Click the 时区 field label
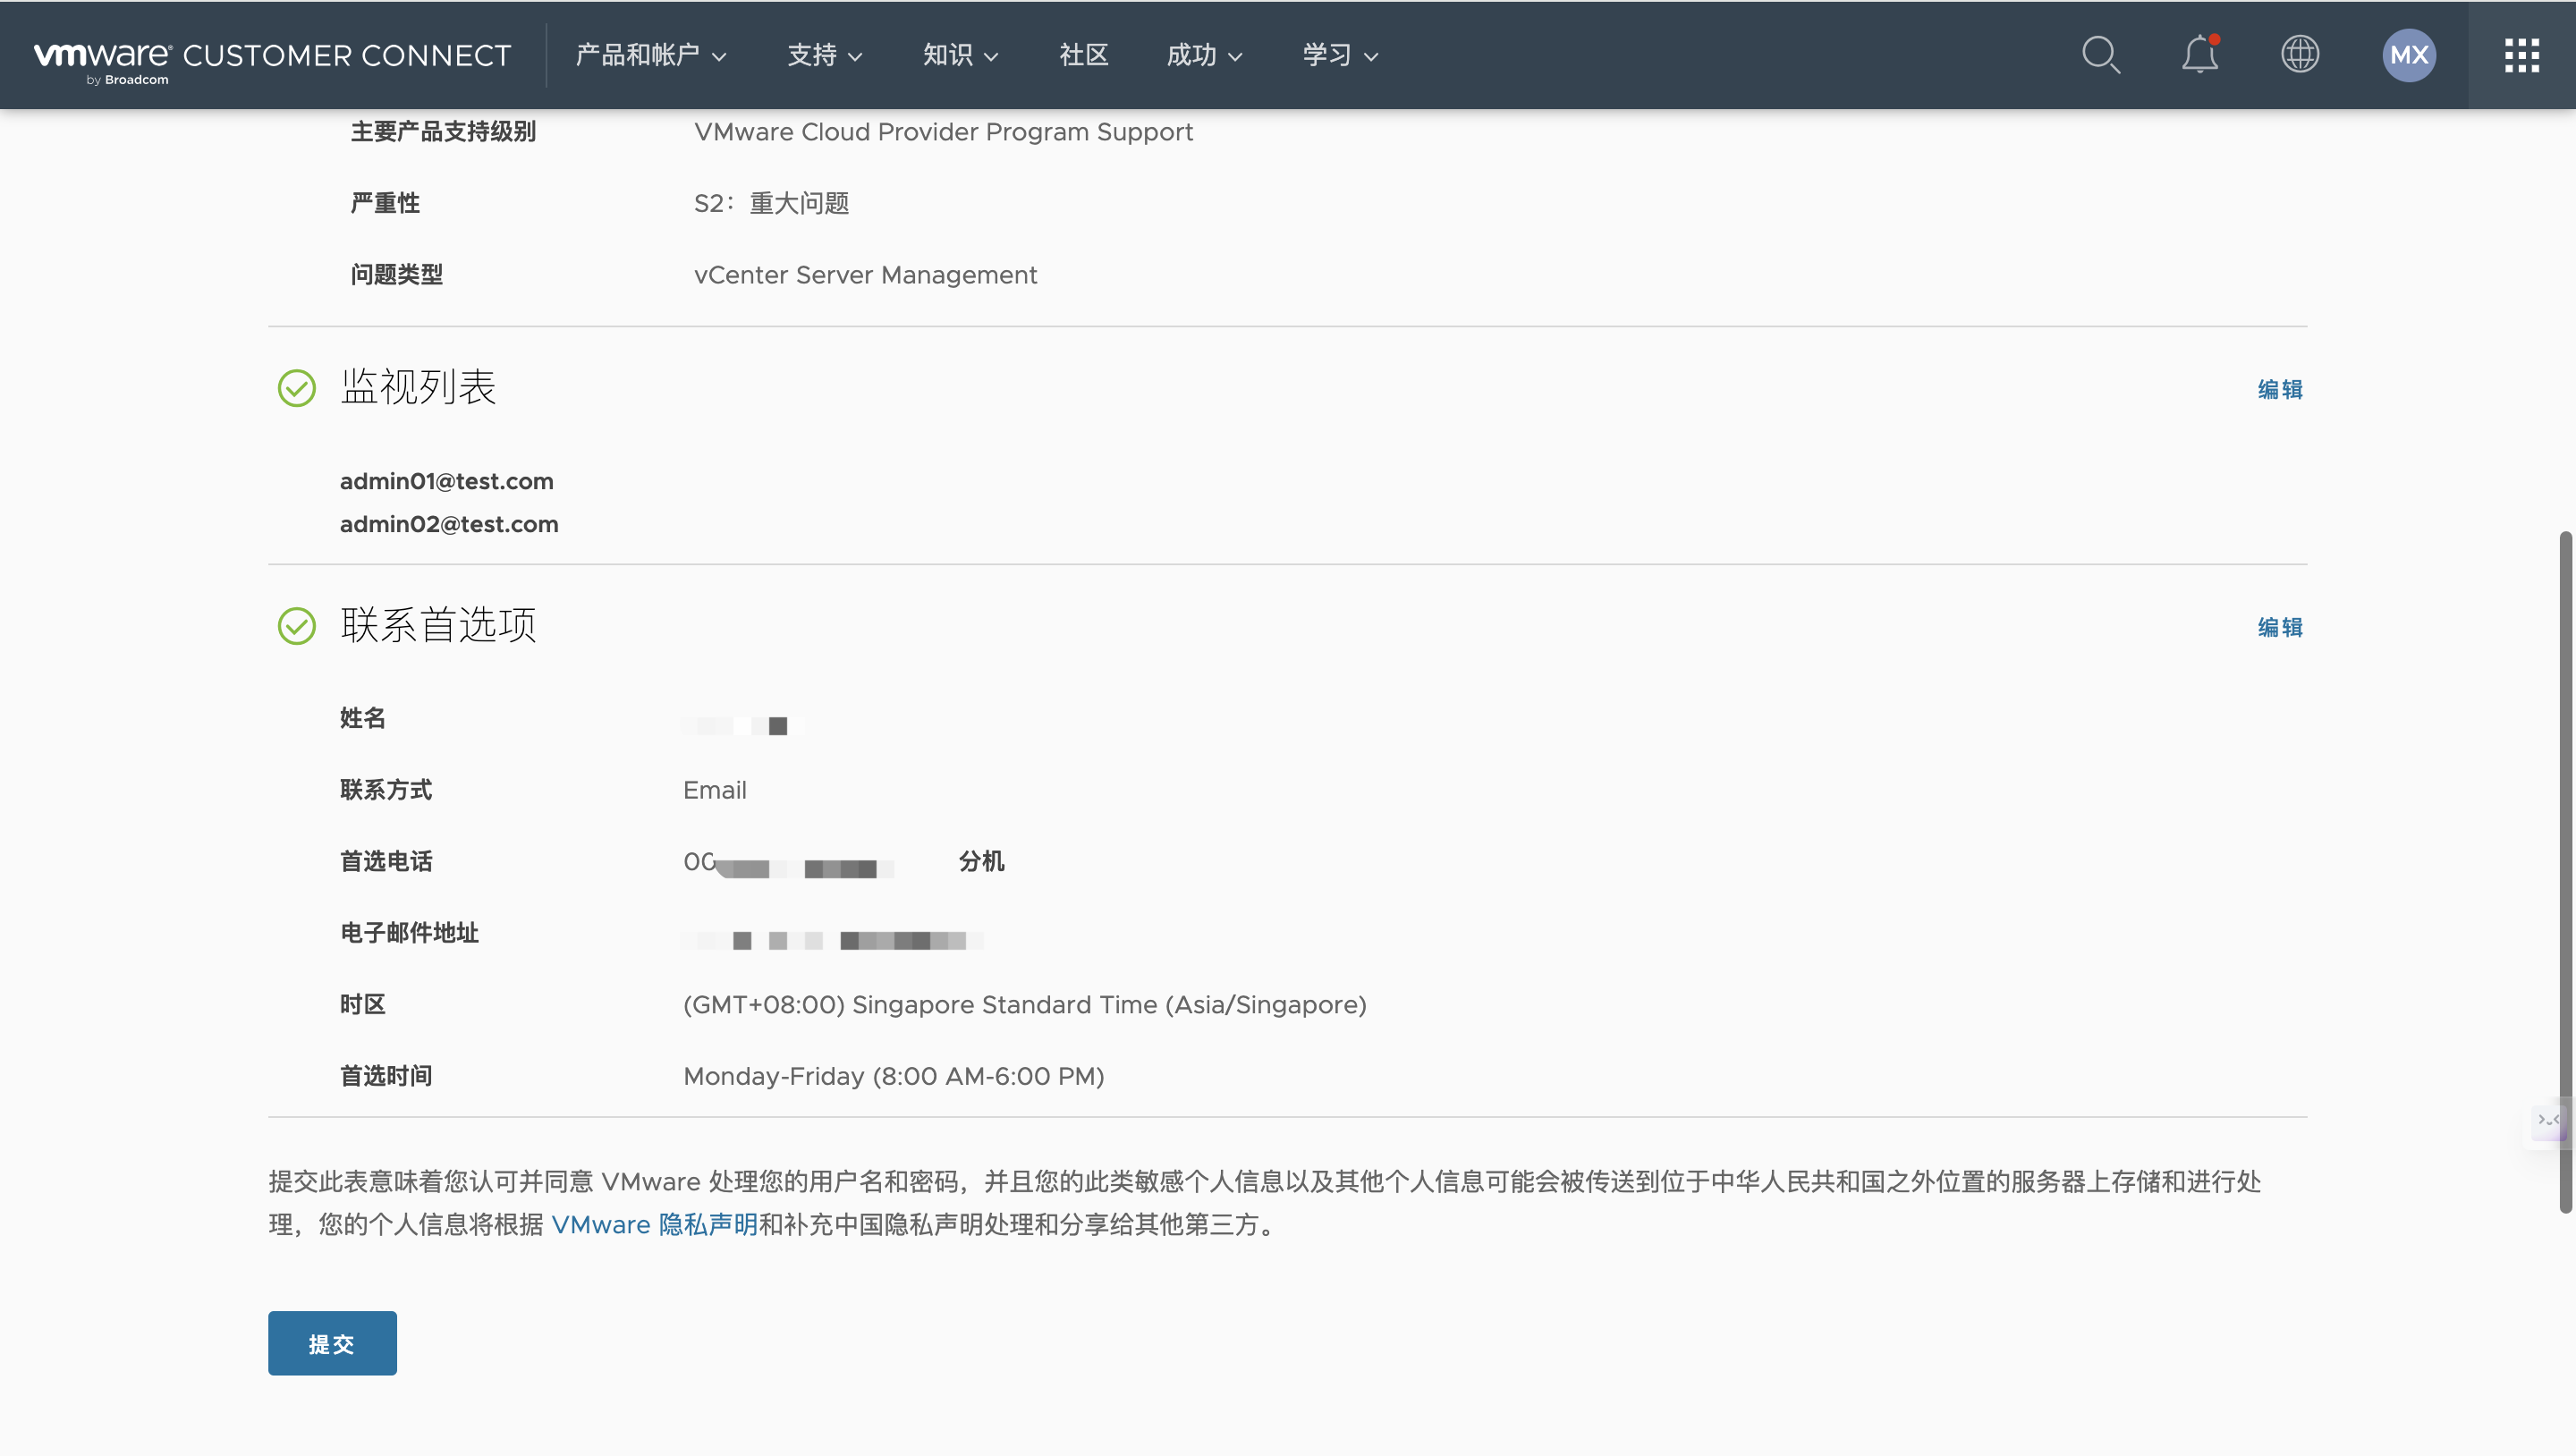This screenshot has height=1456, width=2576. [363, 1005]
